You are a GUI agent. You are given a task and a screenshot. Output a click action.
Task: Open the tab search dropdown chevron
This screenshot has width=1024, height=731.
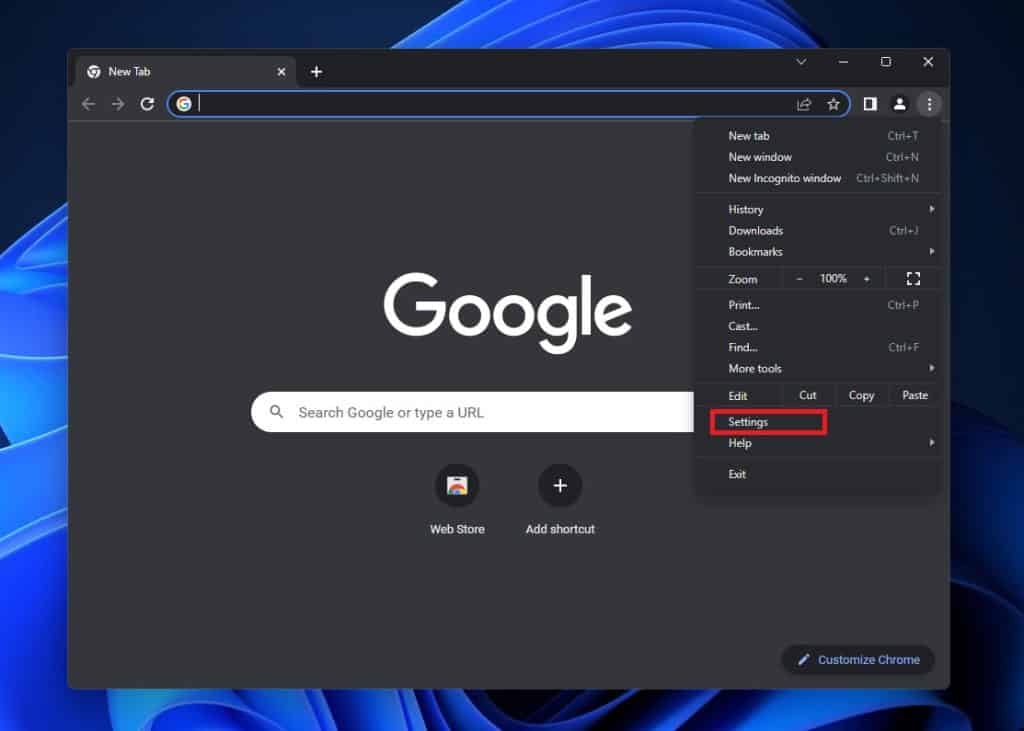pyautogui.click(x=801, y=62)
